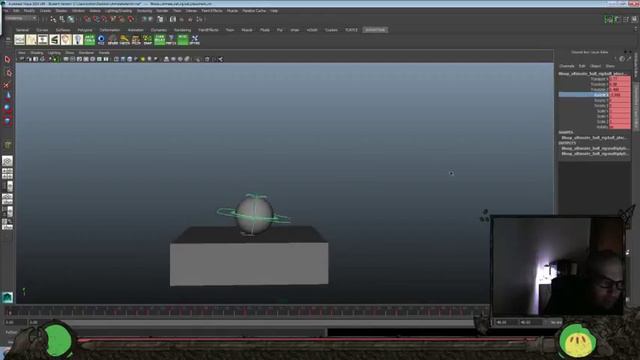Screen dimensions: 640x360
Task: Open the menu set dropdown
Action: [x=20, y=18]
